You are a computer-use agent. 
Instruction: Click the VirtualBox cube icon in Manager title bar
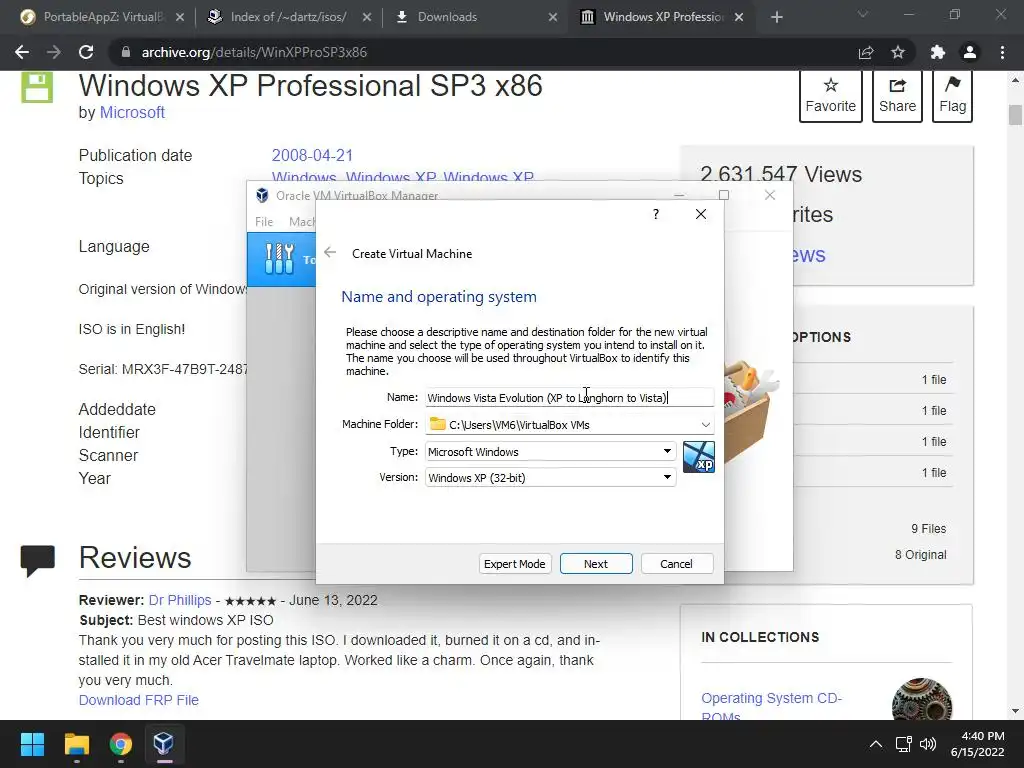tap(262, 195)
